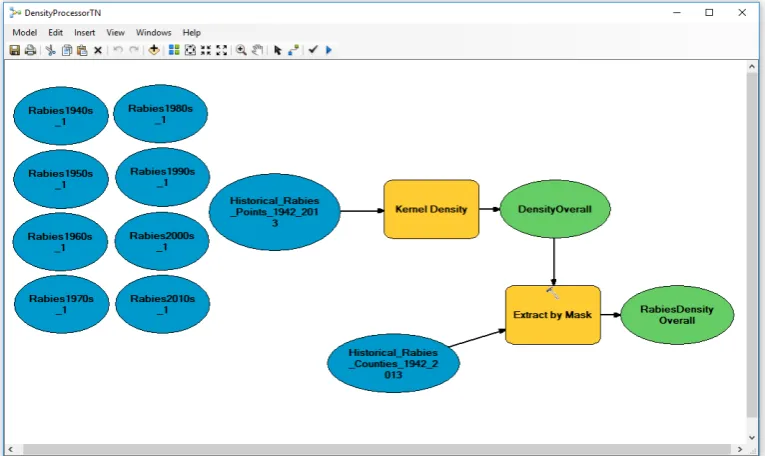
Task: Choose the Select arrow tool
Action: click(x=278, y=50)
